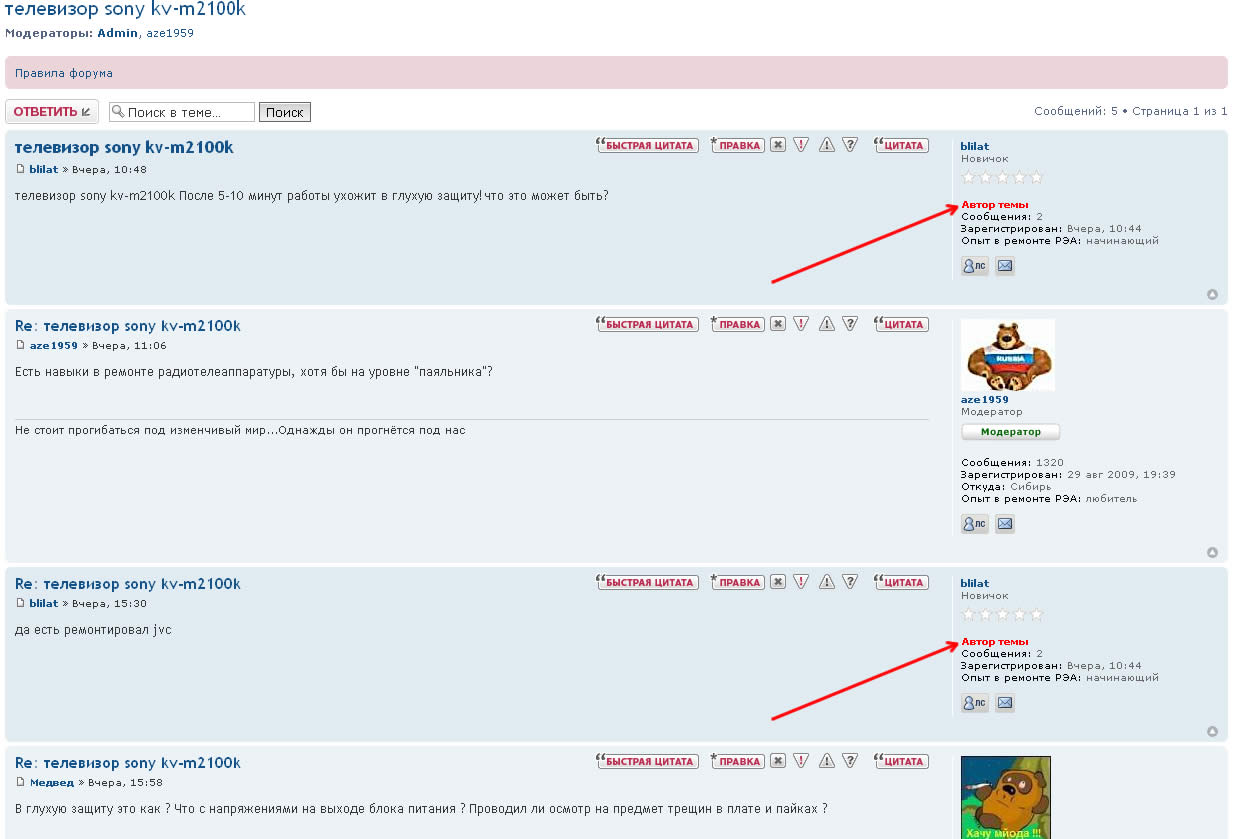Viewport: 1237px width, 839px height.
Task: Click warn user triangle icon in aze1959's post
Action: pyautogui.click(x=826, y=324)
